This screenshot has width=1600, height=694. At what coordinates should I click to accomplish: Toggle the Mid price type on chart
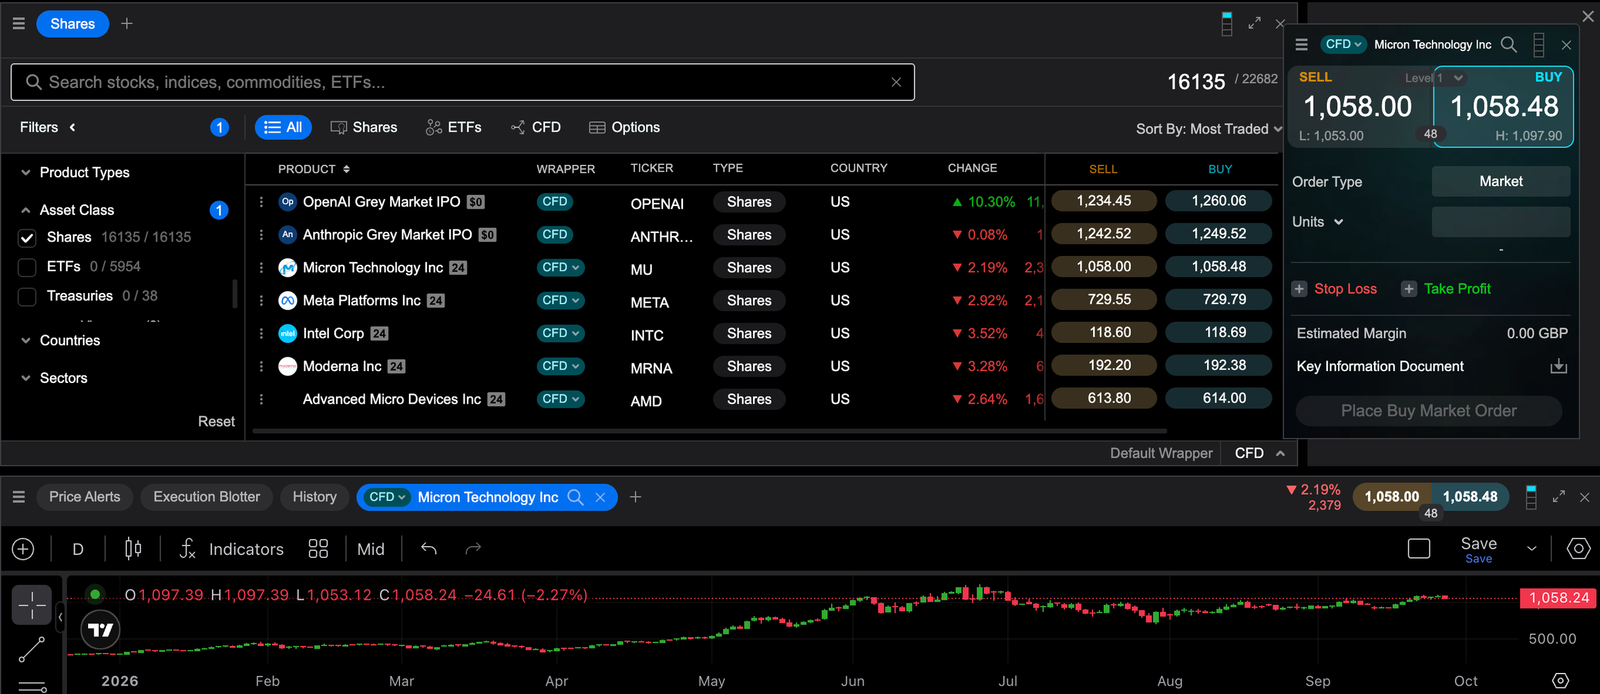coord(370,549)
